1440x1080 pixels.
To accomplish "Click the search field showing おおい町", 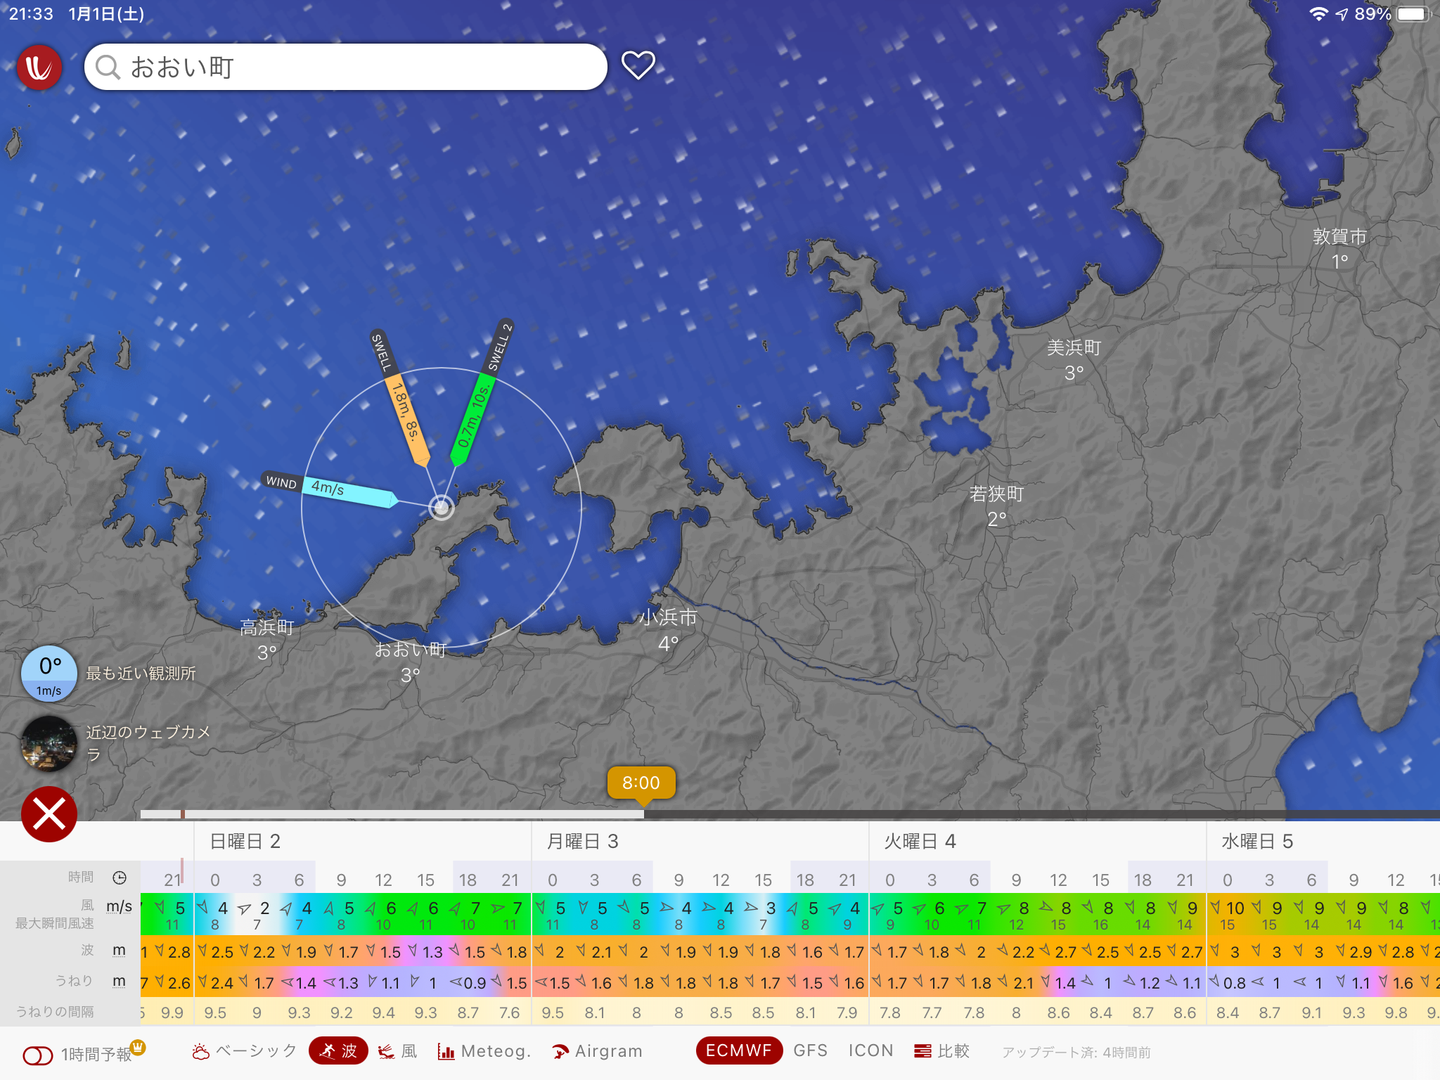I will [346, 67].
